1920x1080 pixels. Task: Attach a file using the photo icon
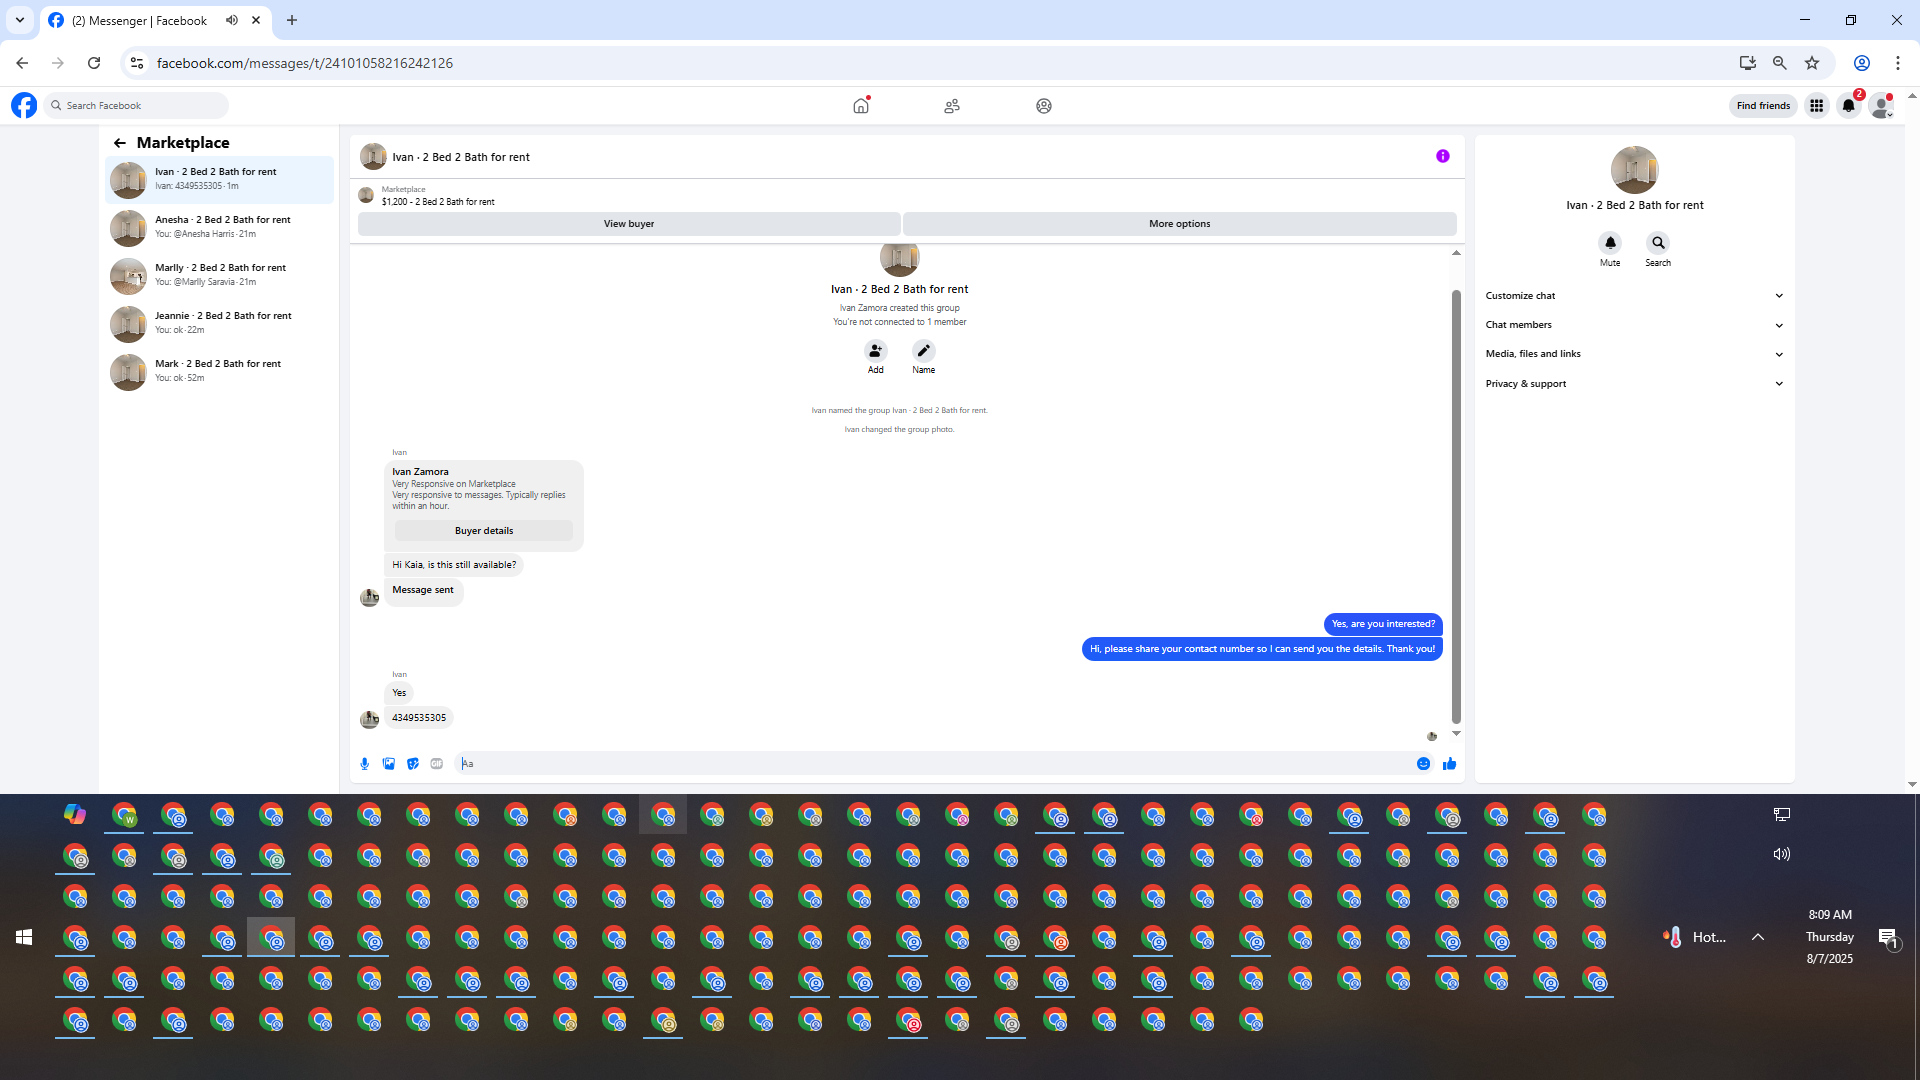389,764
